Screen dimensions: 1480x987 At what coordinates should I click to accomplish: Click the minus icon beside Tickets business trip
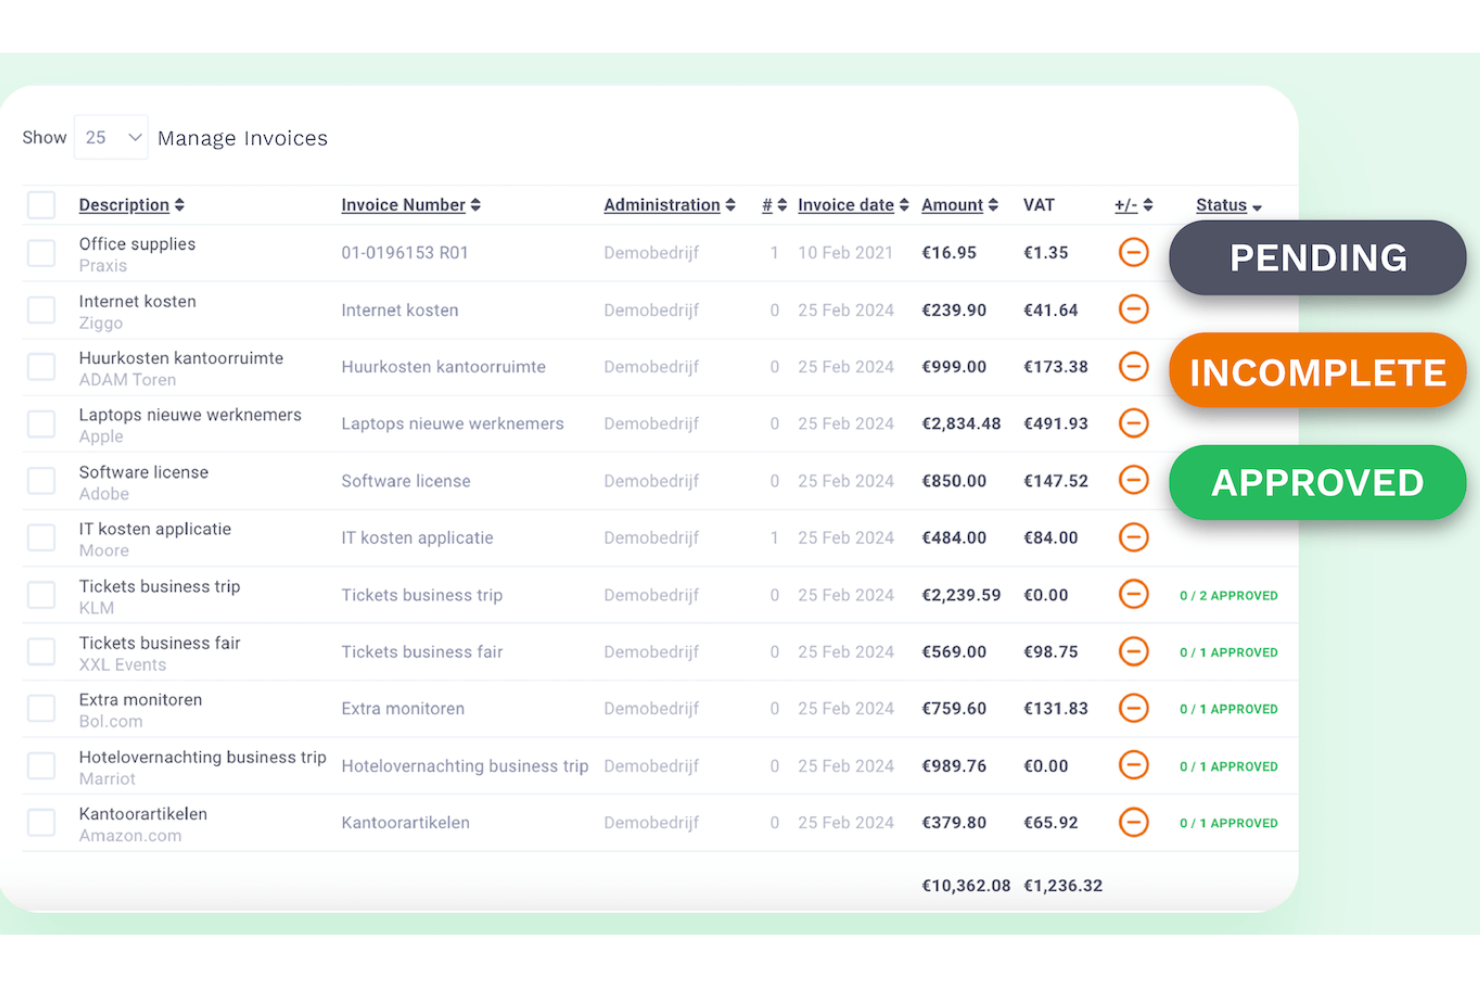[x=1133, y=594]
